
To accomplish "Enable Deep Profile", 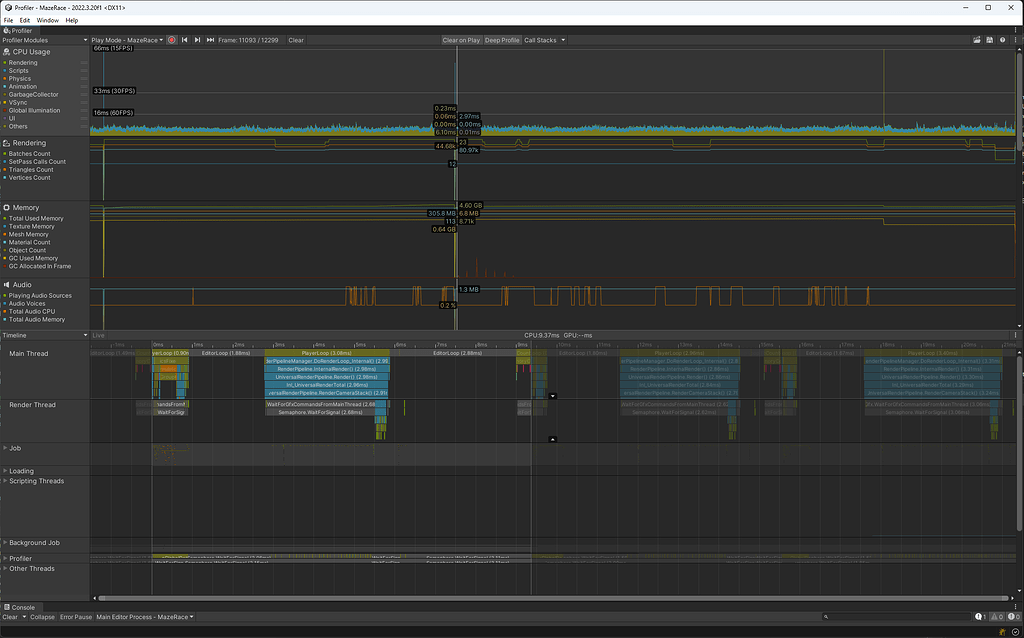I will [x=501, y=40].
